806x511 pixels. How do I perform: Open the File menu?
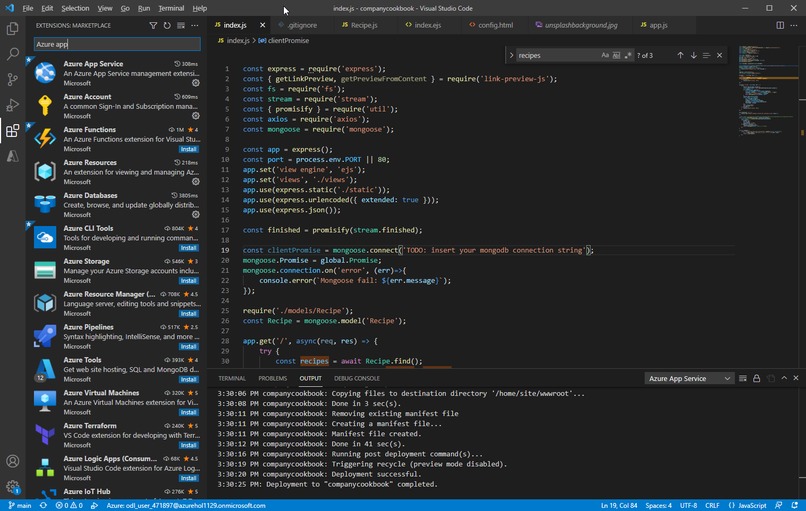point(28,8)
